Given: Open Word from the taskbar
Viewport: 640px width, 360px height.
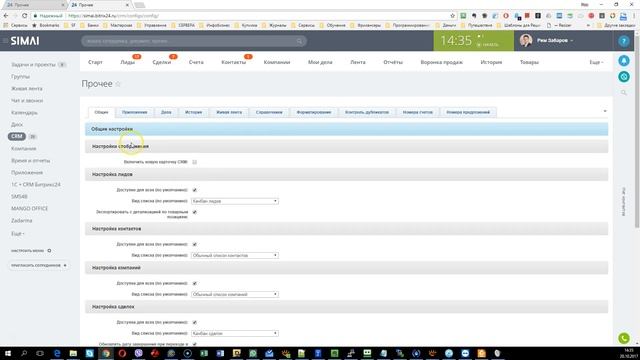Looking at the screenshot, I should [x=220, y=353].
